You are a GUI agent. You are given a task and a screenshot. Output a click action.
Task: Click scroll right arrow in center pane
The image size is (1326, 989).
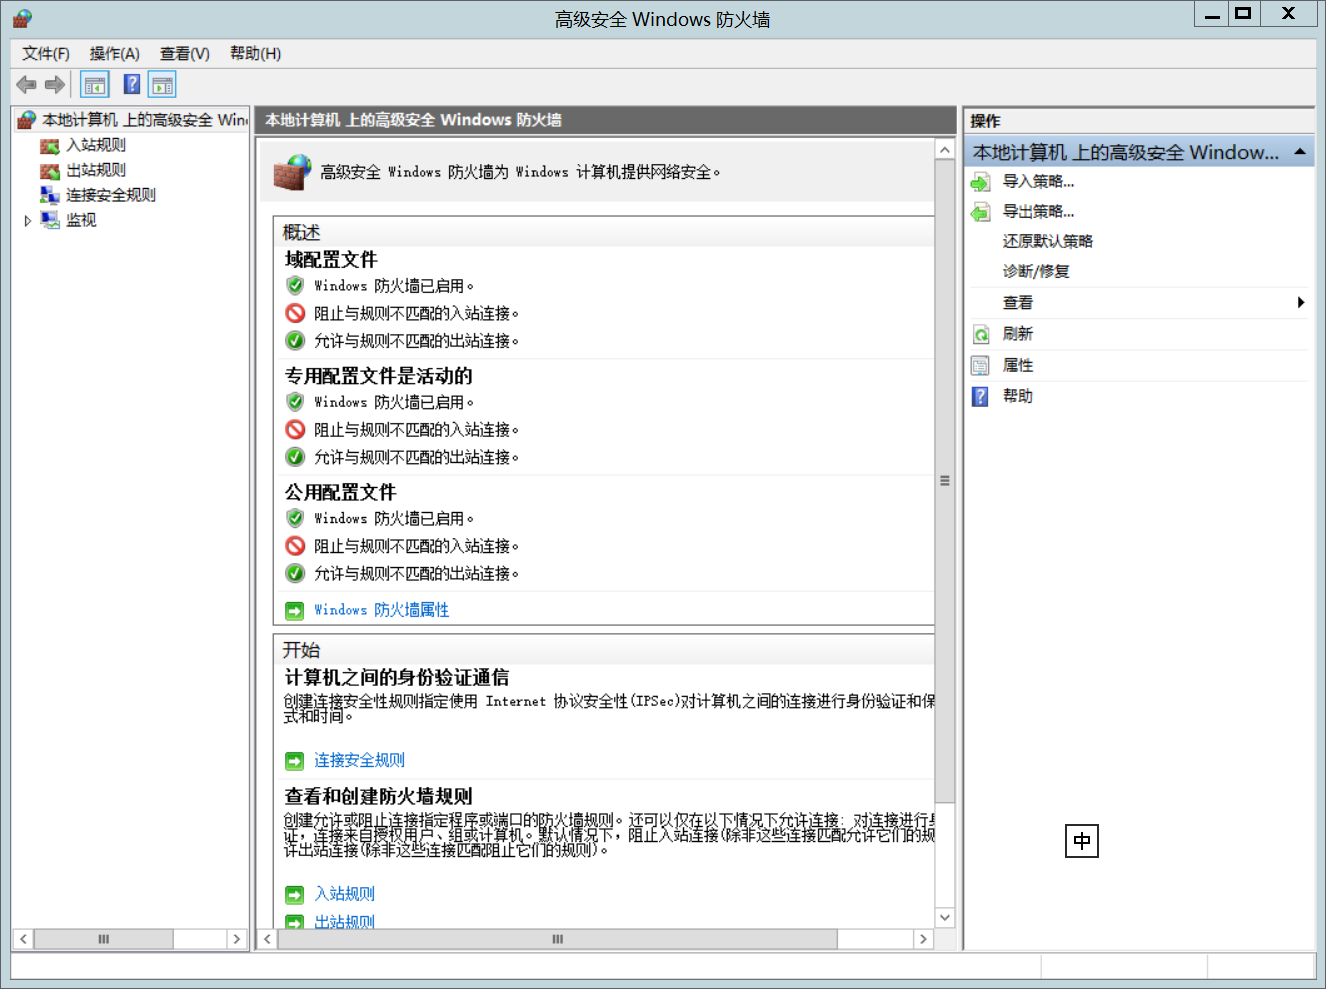coord(924,939)
